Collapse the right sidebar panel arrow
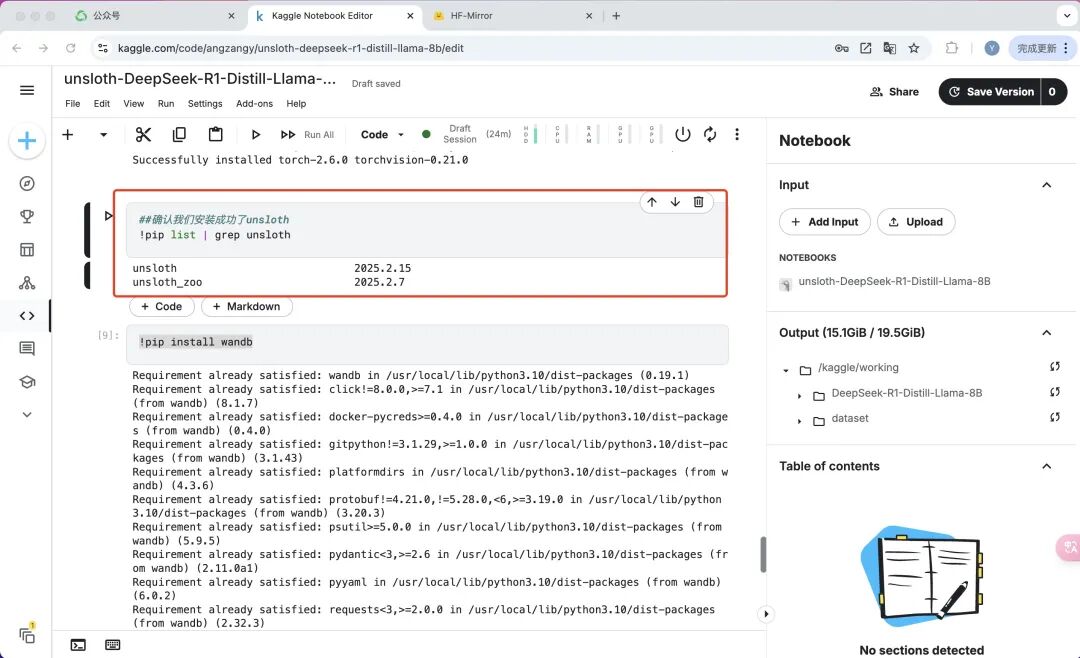This screenshot has width=1080, height=658. [x=766, y=614]
